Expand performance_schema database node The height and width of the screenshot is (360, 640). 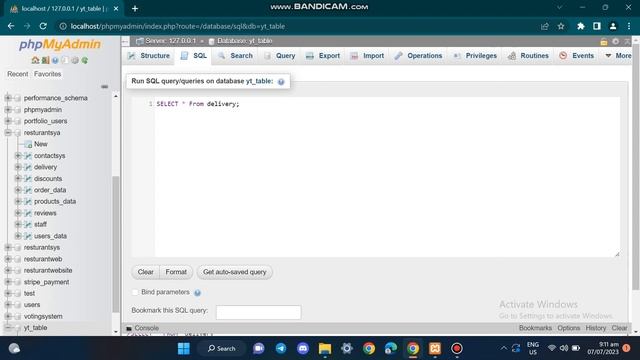[8, 98]
